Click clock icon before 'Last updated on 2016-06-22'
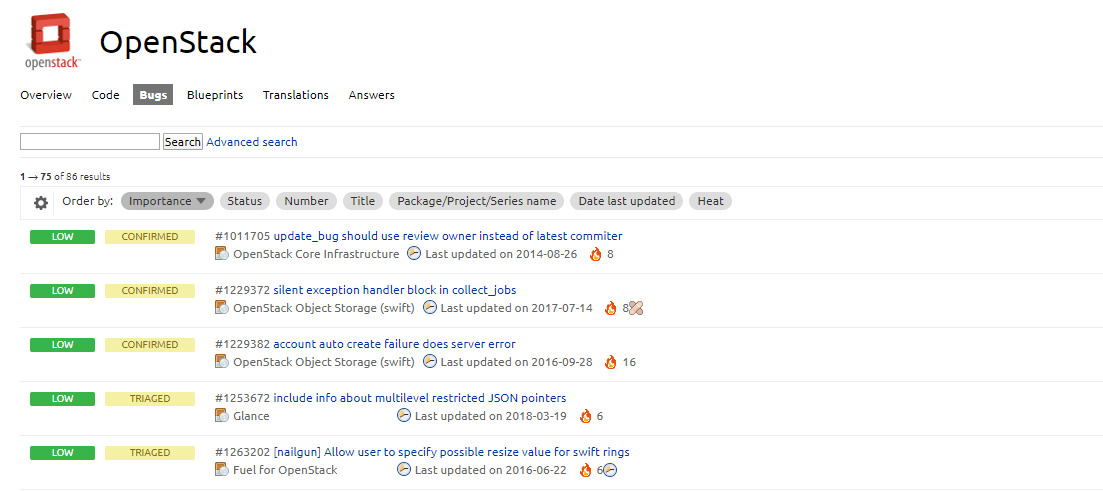This screenshot has width=1103, height=492. pos(404,470)
